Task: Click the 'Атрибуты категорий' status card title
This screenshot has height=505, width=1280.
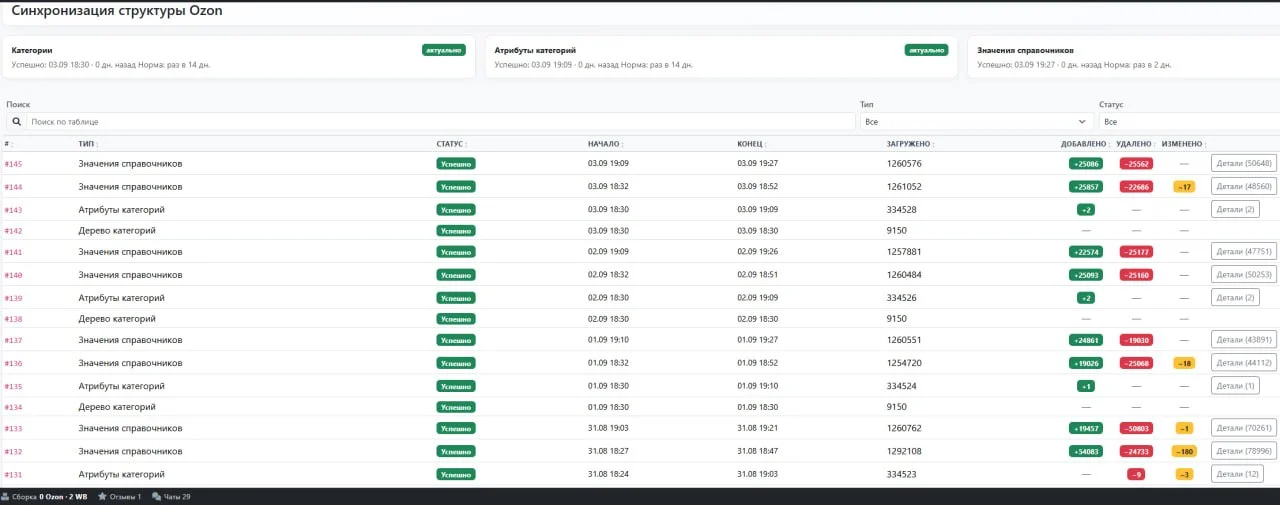Action: pyautogui.click(x=535, y=50)
